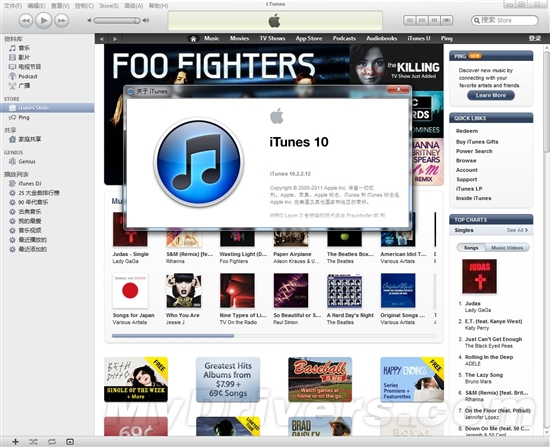Click the Account quick link

[467, 170]
